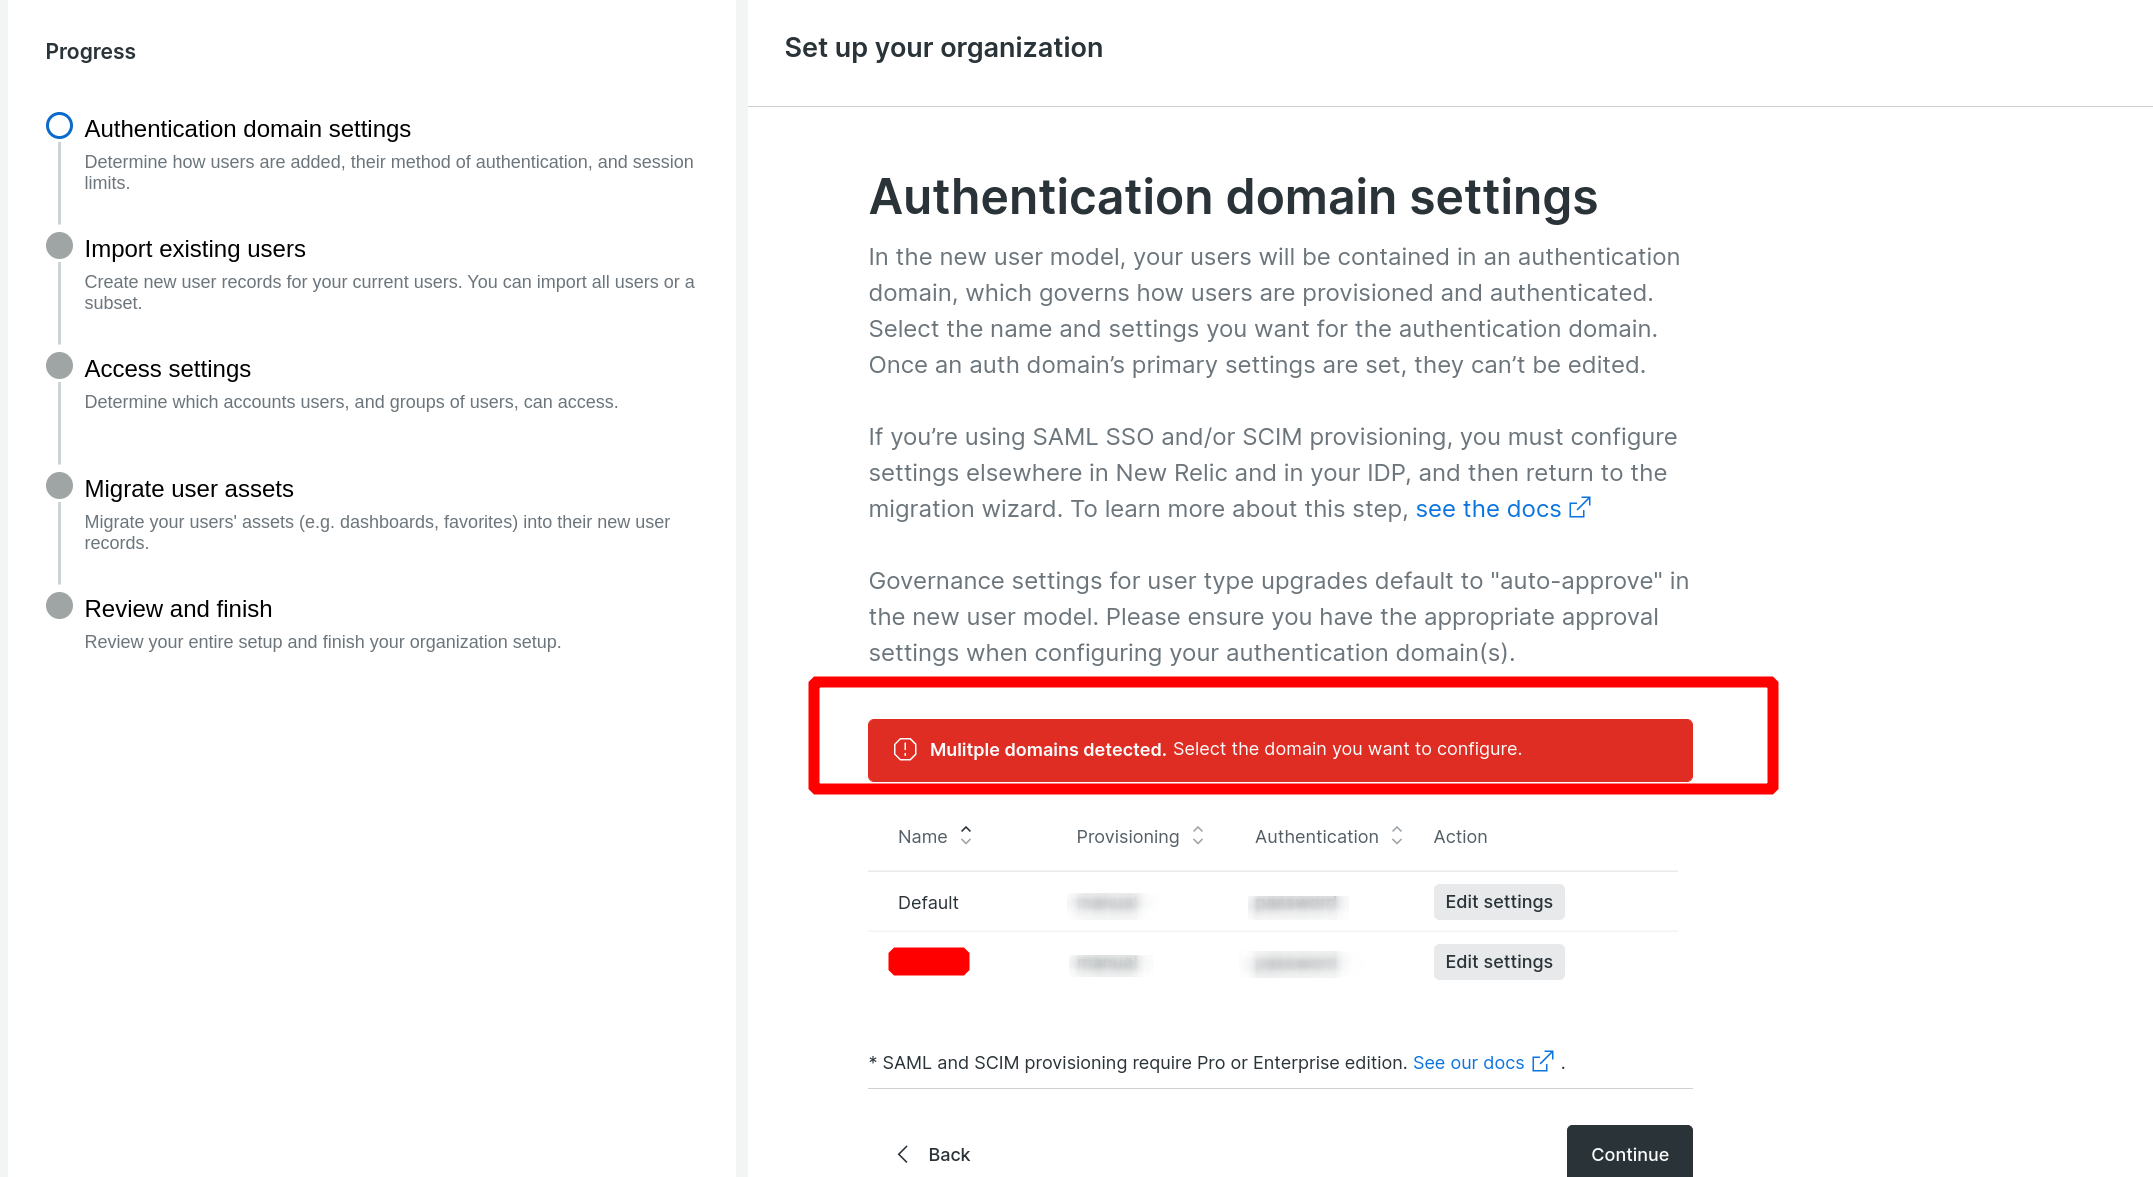Select Access settings step title
Screen dimensions: 2153x1177
tap(167, 369)
